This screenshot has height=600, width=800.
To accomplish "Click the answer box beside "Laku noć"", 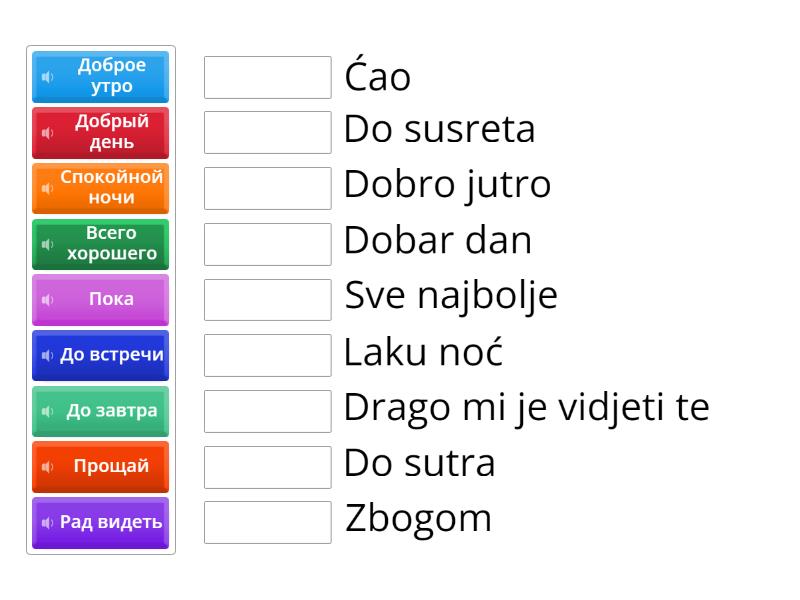I will click(266, 353).
